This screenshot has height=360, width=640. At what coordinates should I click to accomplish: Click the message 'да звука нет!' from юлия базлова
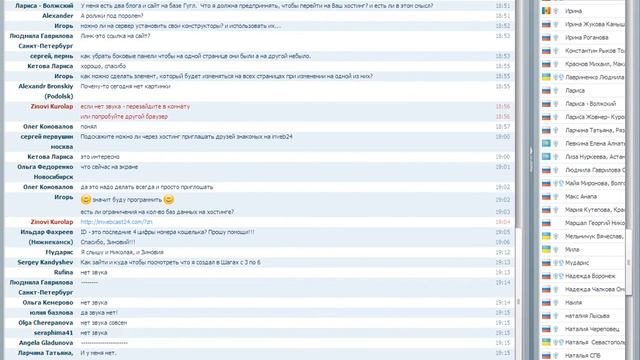point(99,313)
